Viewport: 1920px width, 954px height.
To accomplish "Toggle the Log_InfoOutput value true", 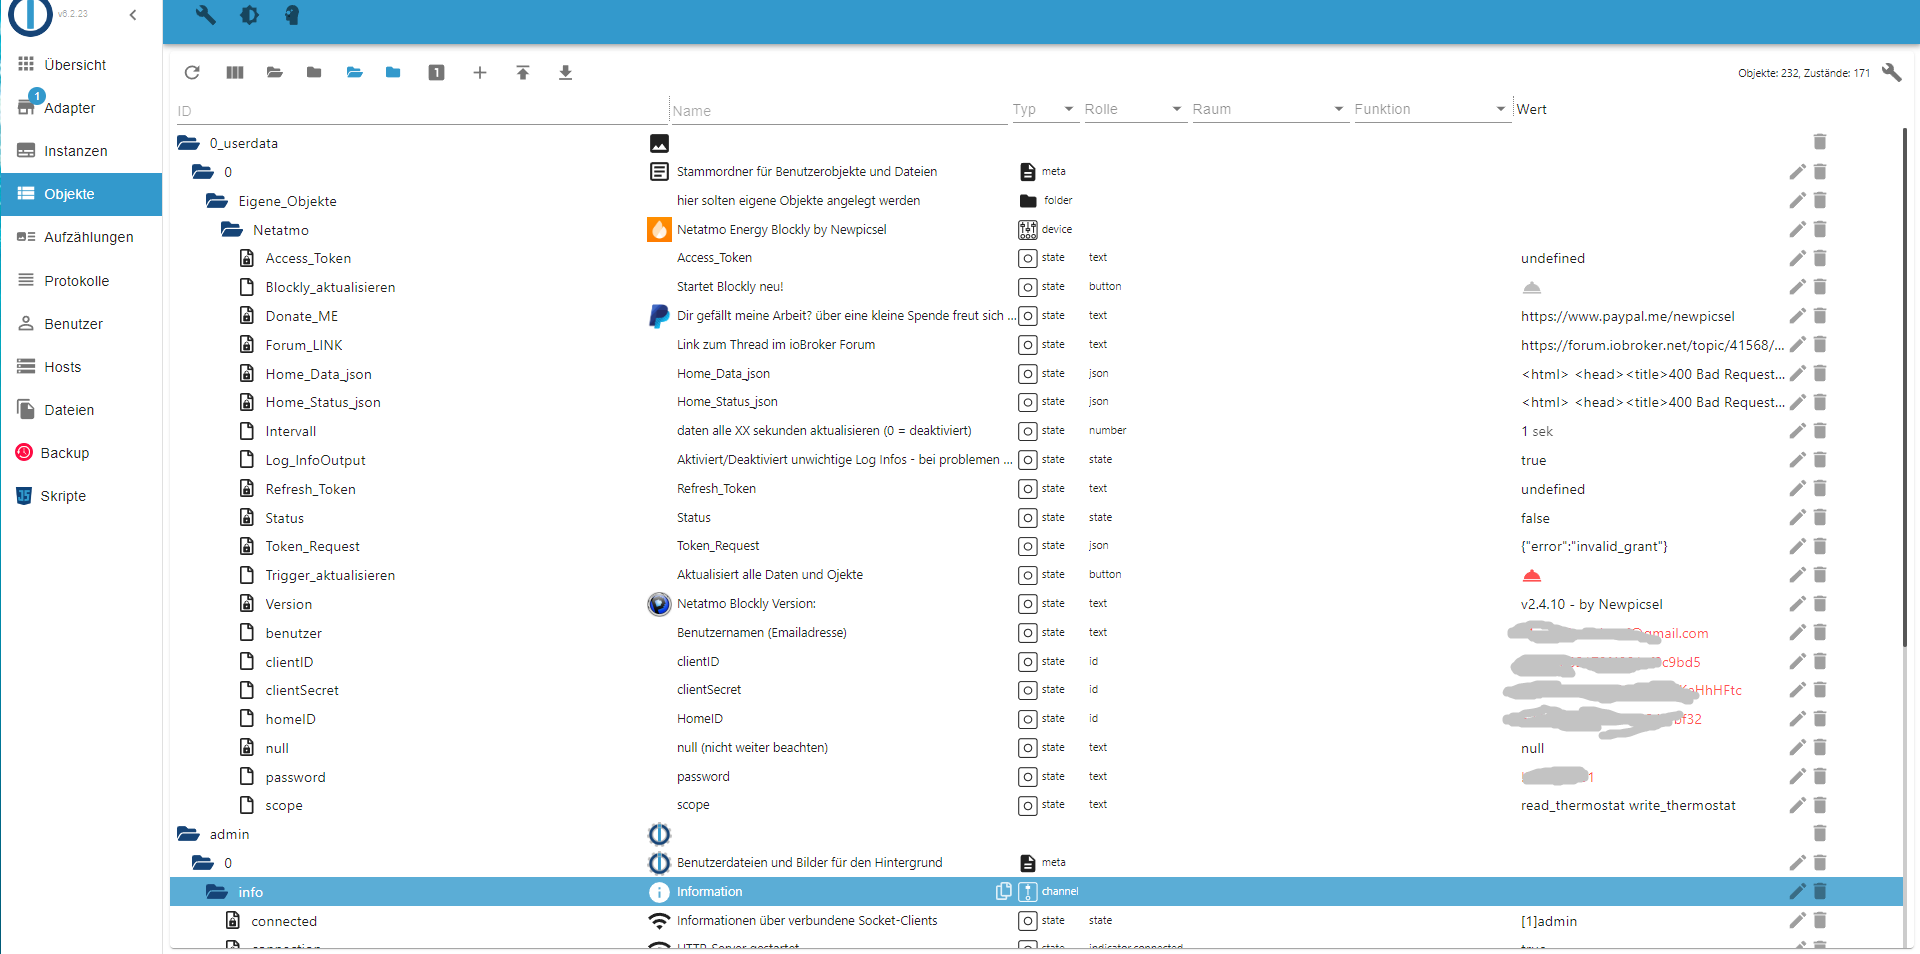I will [x=1533, y=460].
